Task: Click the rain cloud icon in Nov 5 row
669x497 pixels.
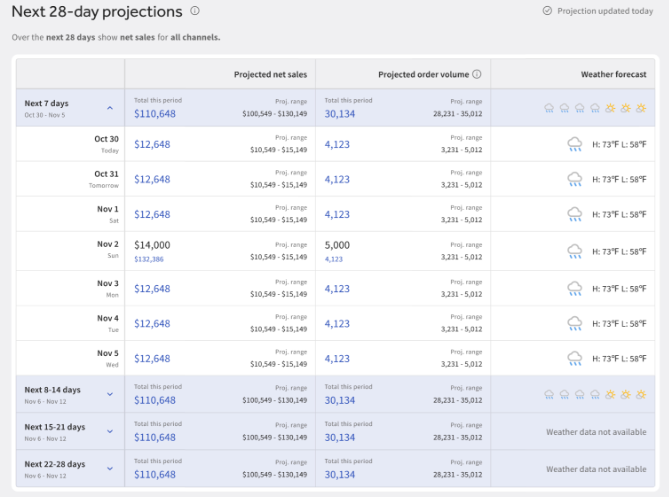Action: [575, 358]
